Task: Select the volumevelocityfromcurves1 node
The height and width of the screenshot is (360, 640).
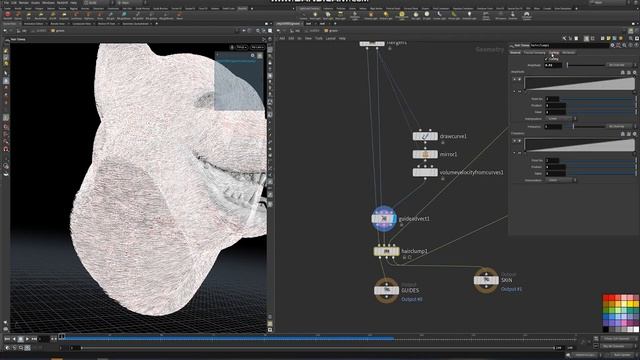Action: (425, 172)
